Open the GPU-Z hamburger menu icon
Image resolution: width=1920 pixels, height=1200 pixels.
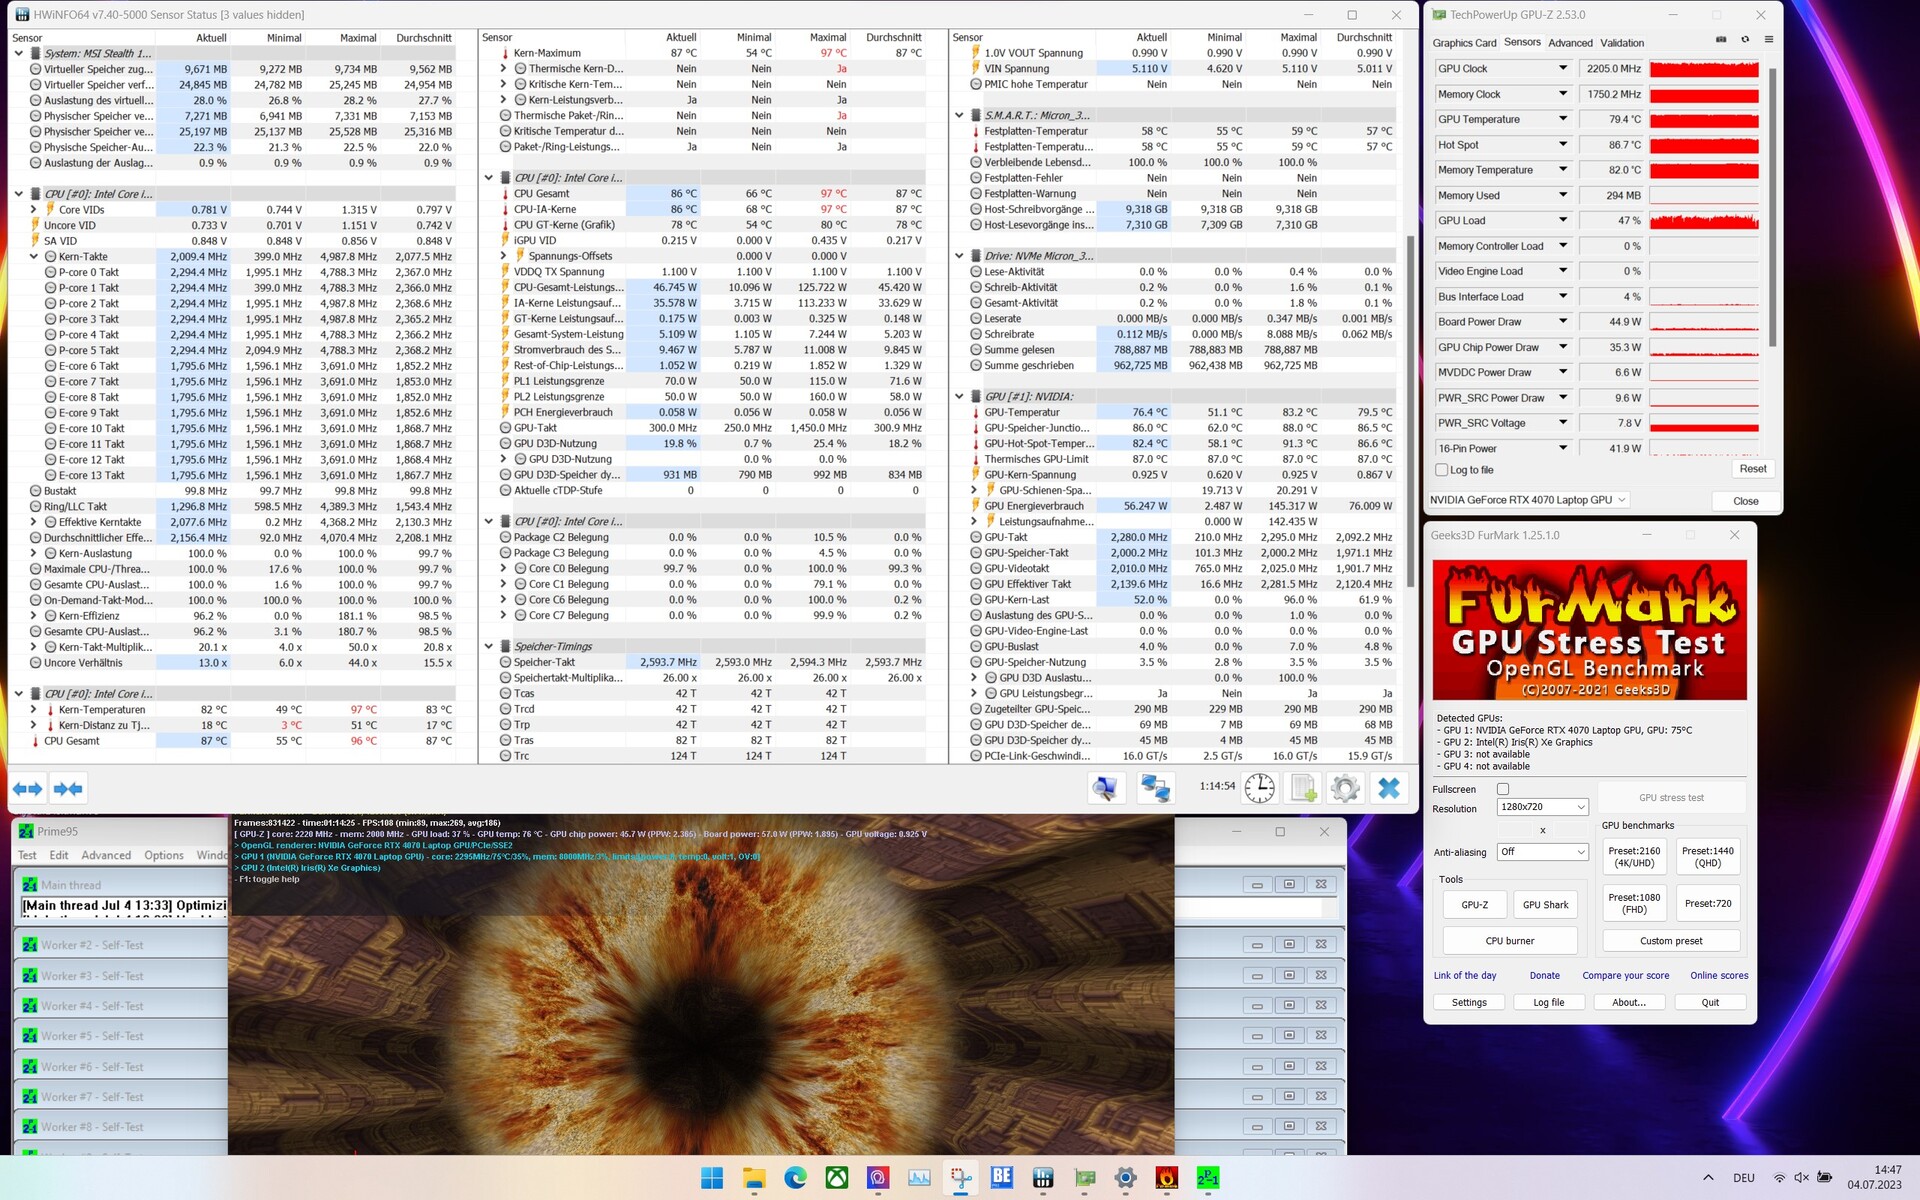pos(1768,40)
